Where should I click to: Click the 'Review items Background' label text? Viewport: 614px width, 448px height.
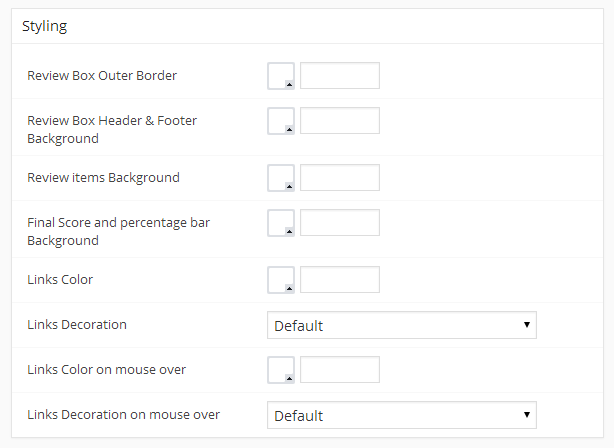[103, 178]
